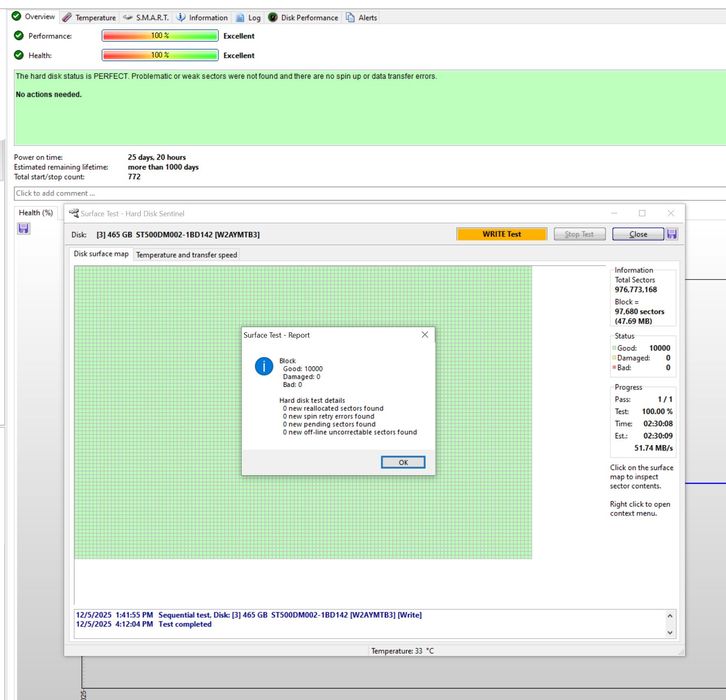Image resolution: width=726 pixels, height=700 pixels.
Task: Click the Health 100% bar
Action: (x=160, y=55)
